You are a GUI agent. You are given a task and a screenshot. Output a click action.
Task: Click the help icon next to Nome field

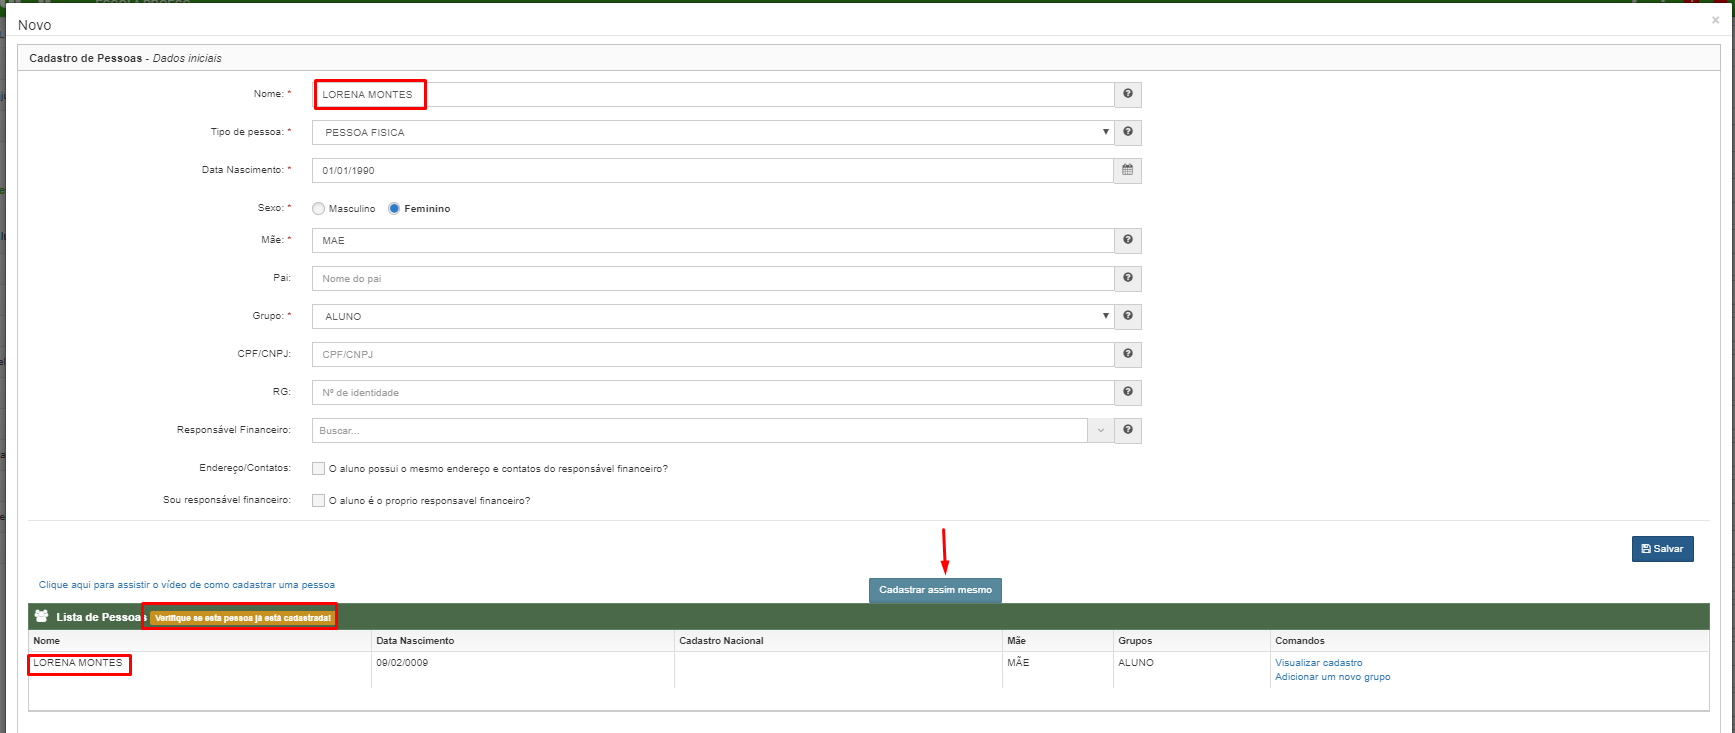tap(1128, 94)
